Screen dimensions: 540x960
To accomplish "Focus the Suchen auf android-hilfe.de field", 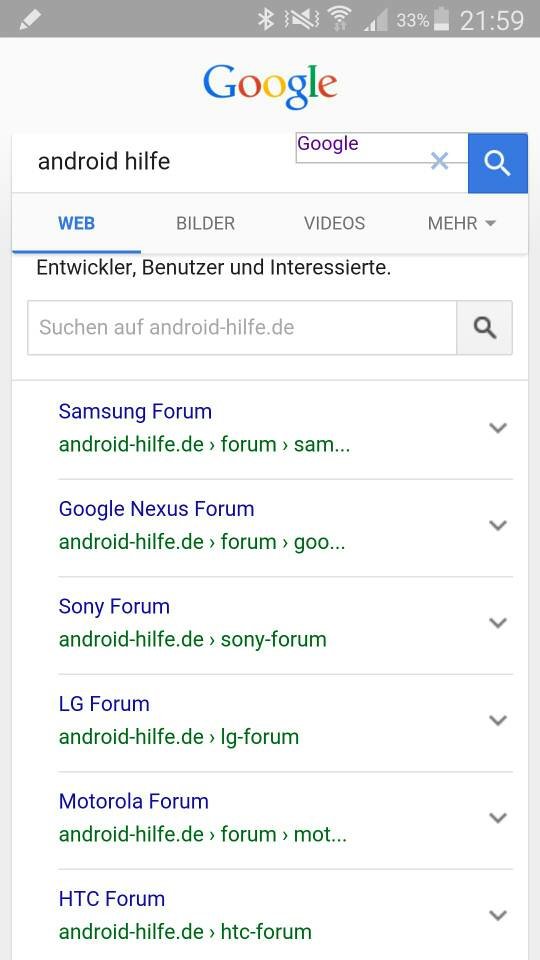I will tap(242, 328).
